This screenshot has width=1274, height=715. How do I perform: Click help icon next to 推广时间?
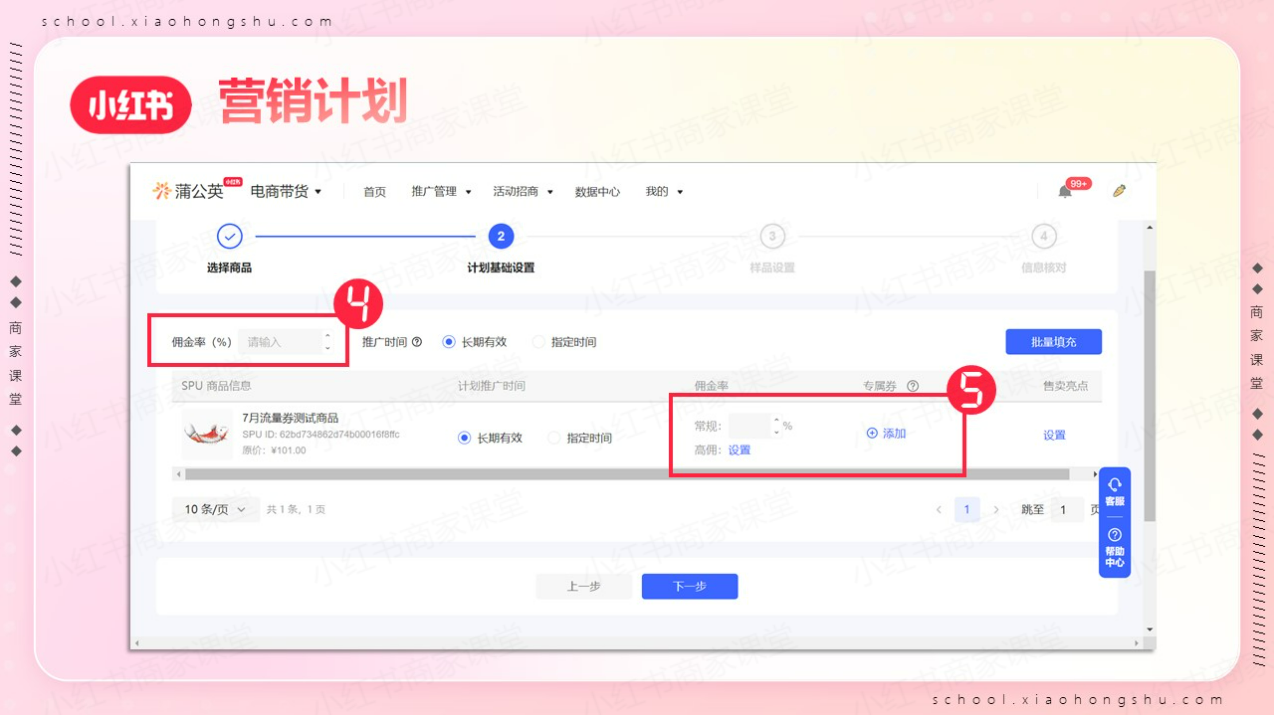click(x=417, y=342)
